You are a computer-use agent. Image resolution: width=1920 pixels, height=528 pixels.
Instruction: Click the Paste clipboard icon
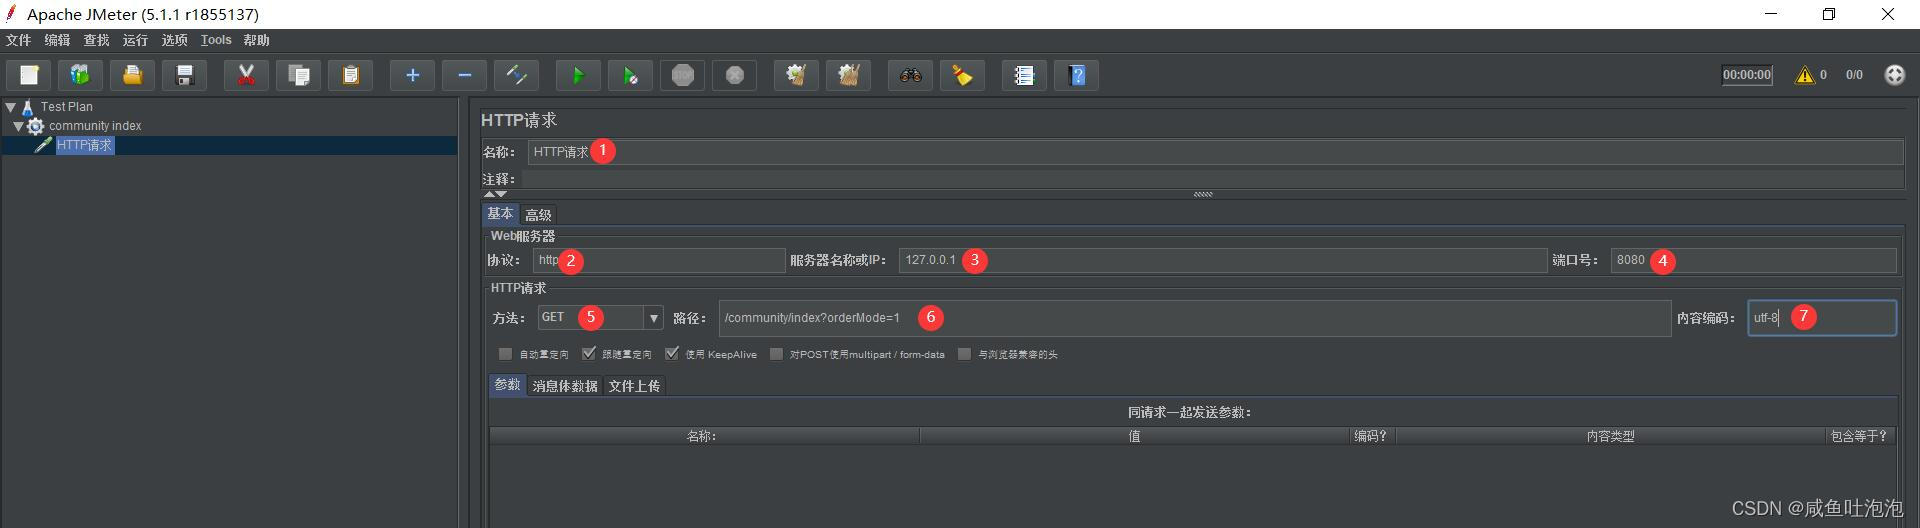pos(350,75)
